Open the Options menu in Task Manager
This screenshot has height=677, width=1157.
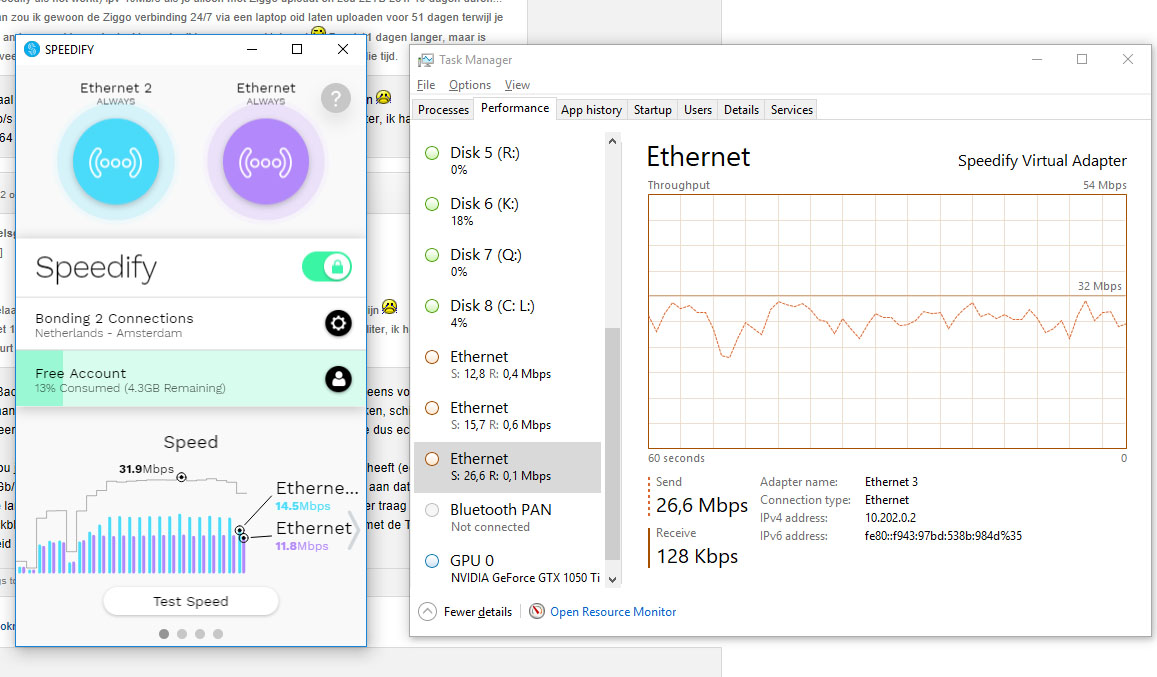tap(470, 85)
